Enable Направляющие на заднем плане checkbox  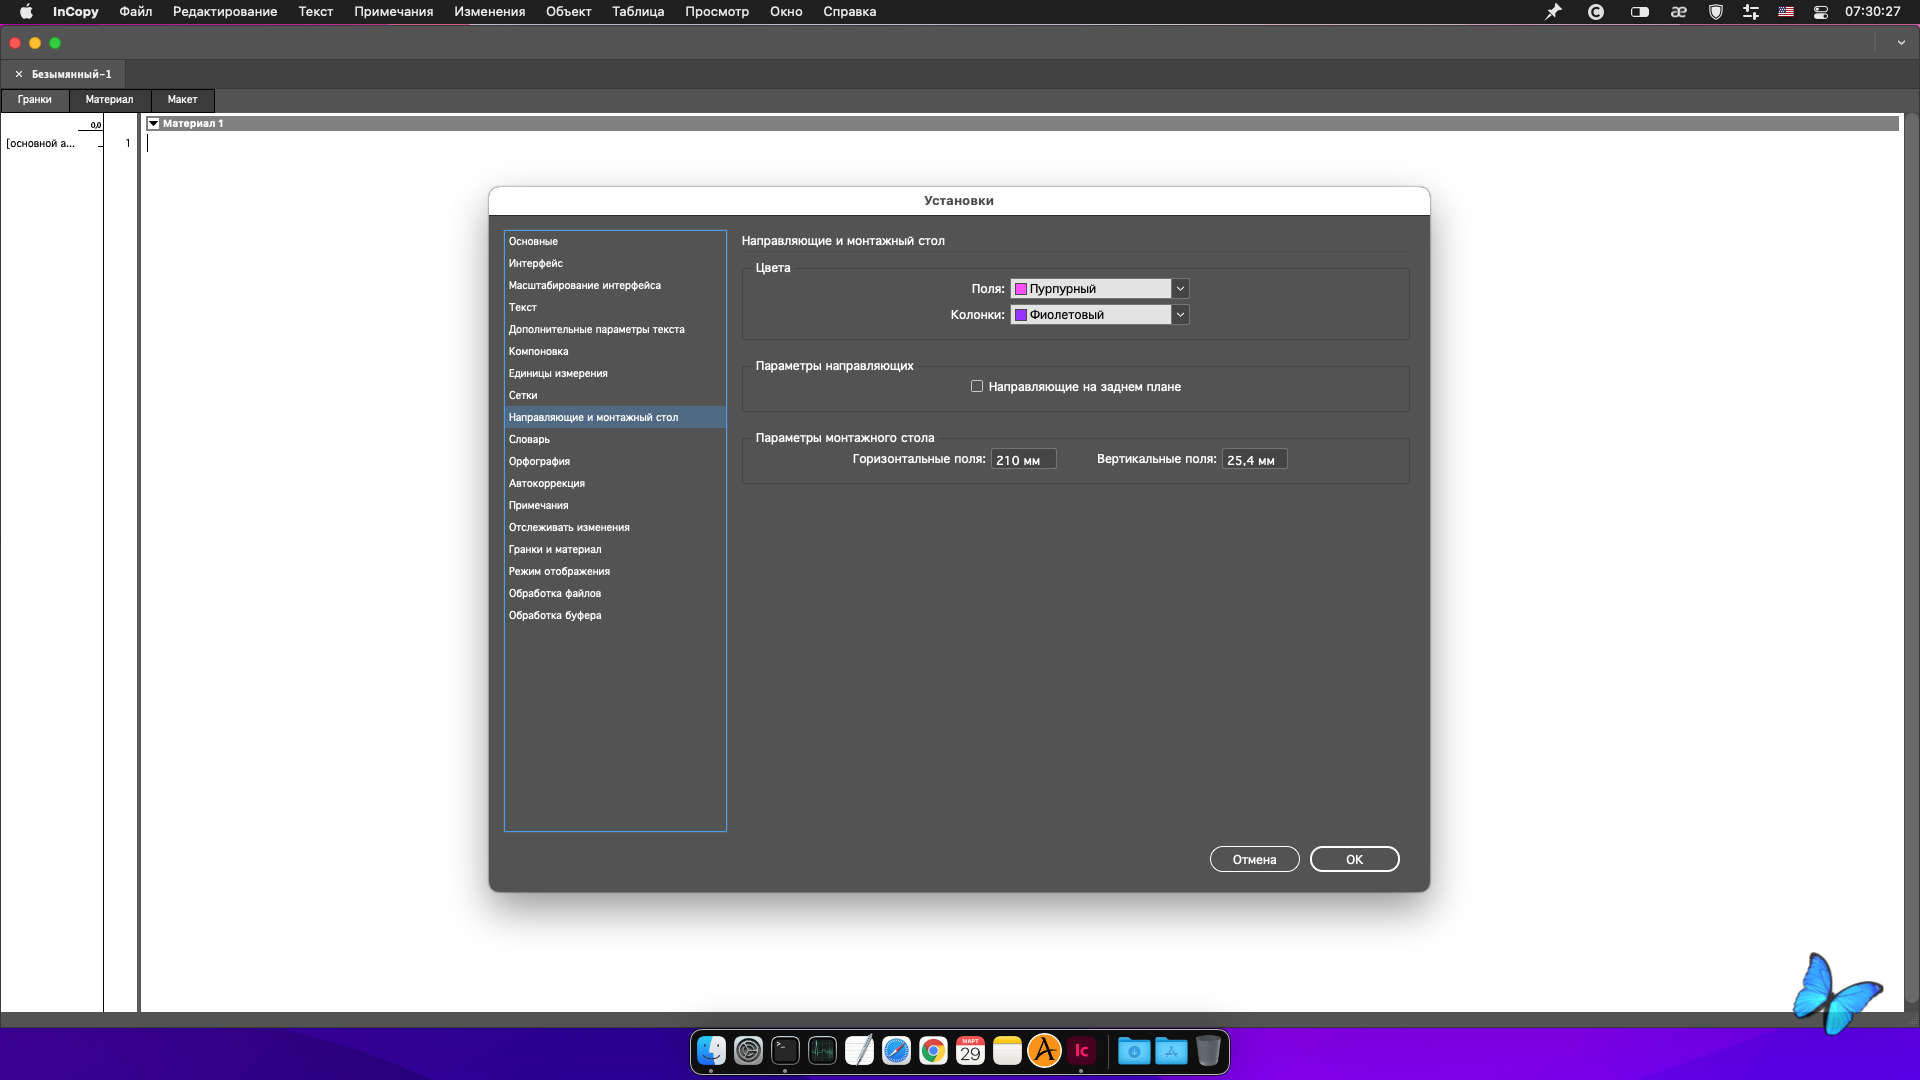[977, 387]
